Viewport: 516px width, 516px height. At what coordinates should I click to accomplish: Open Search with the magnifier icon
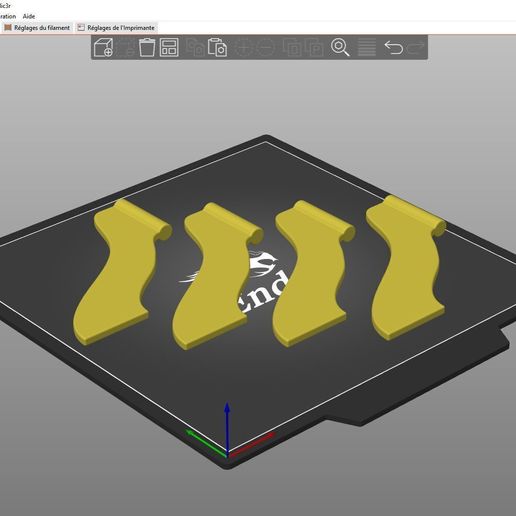(340, 47)
